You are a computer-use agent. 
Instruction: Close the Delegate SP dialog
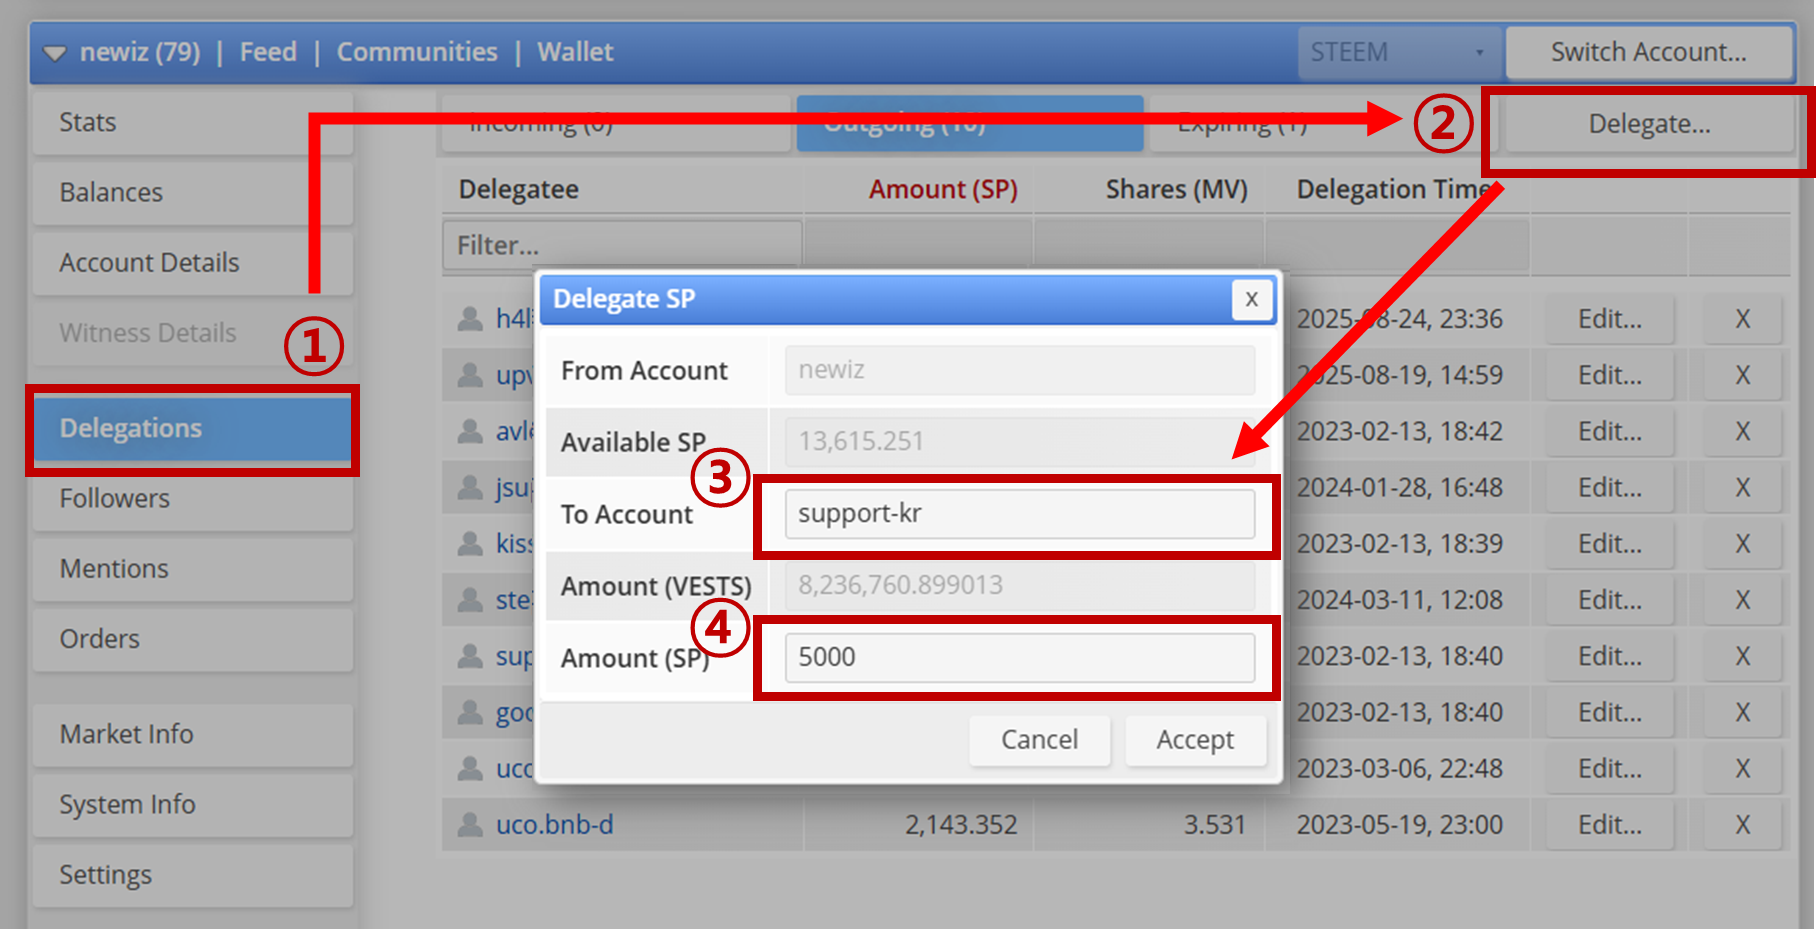1252,299
